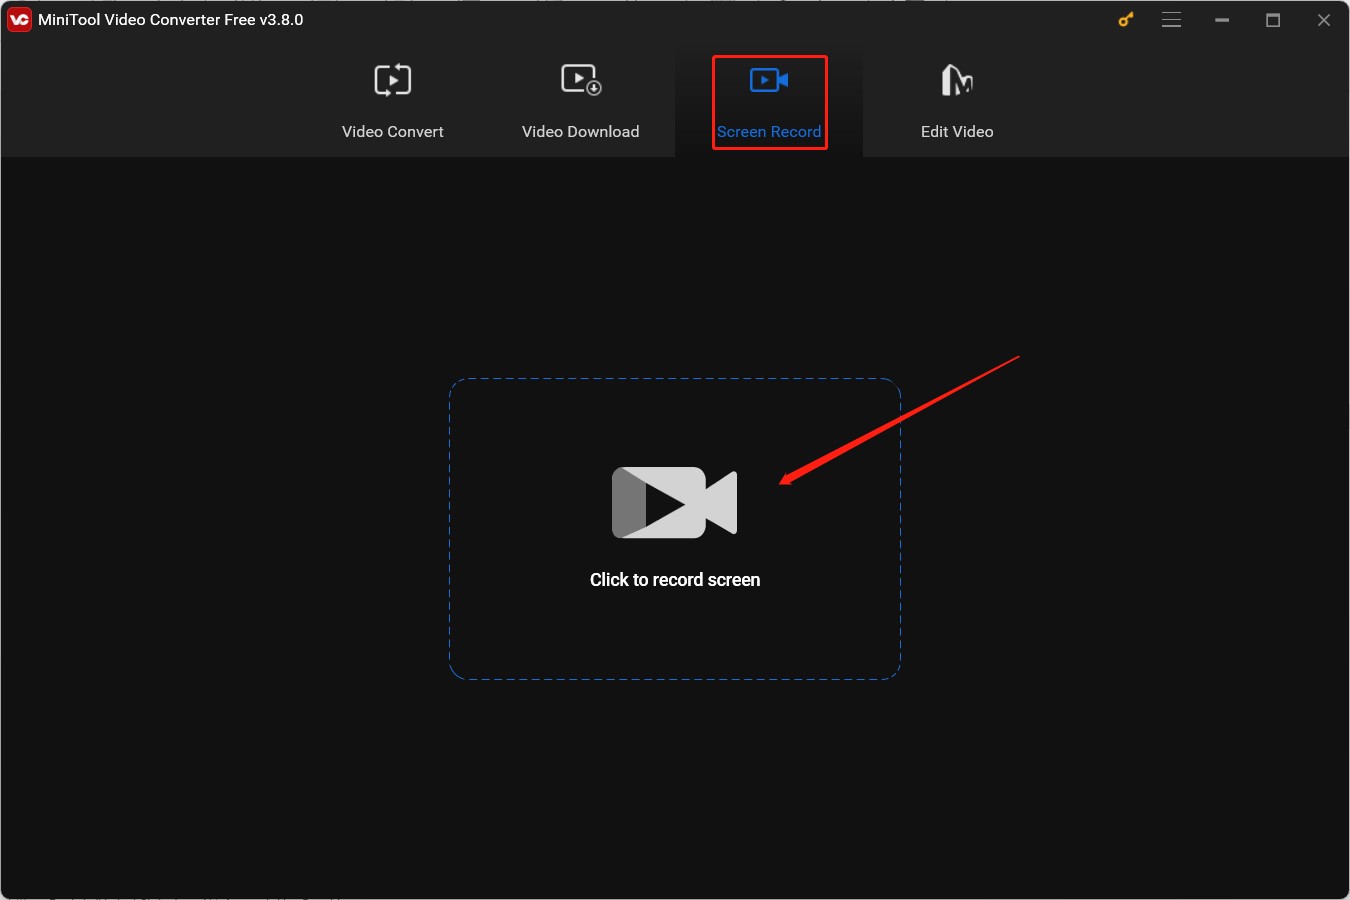Screen dimensions: 1350x900
Task: Select the Screen Record tab
Action: pyautogui.click(x=769, y=102)
